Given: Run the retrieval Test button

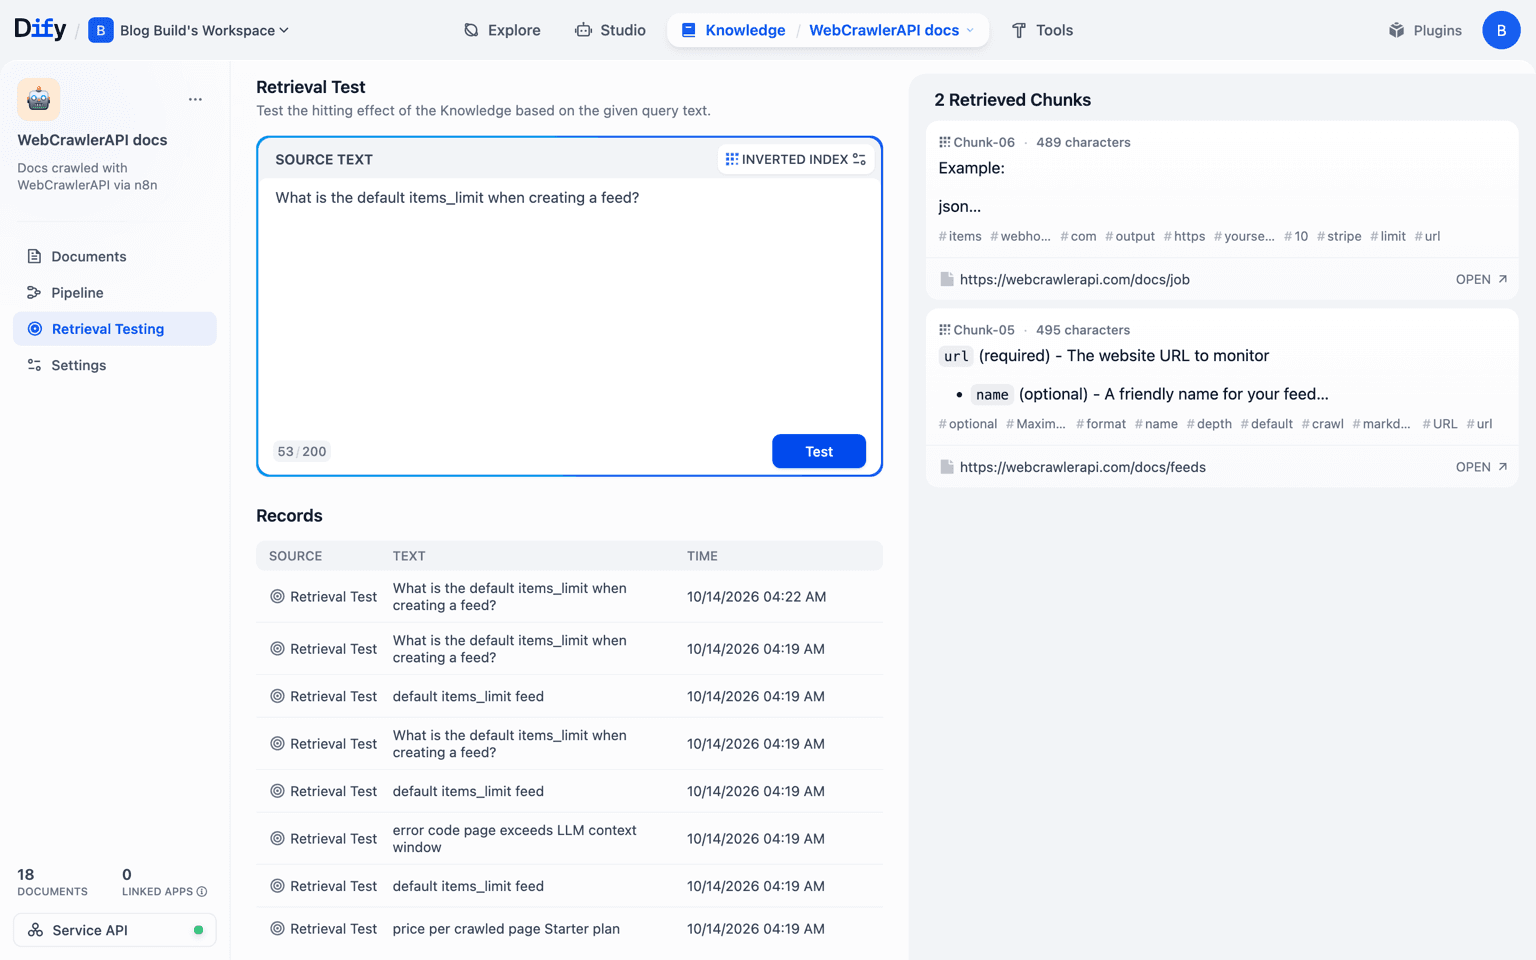Looking at the screenshot, I should 819,451.
